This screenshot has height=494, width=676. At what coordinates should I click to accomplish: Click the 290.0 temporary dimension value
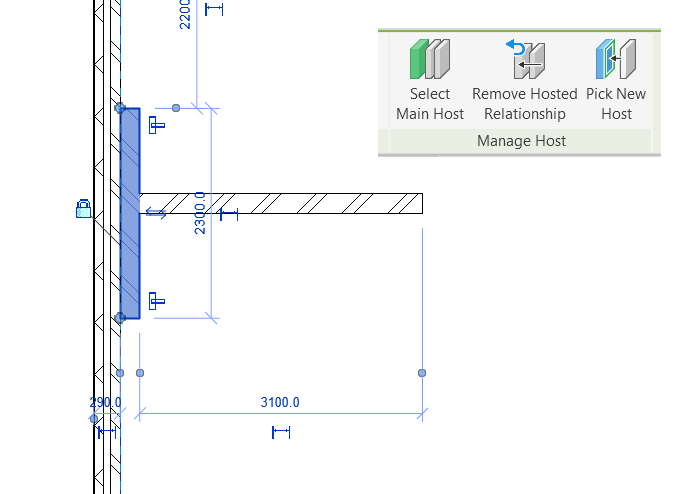click(105, 403)
